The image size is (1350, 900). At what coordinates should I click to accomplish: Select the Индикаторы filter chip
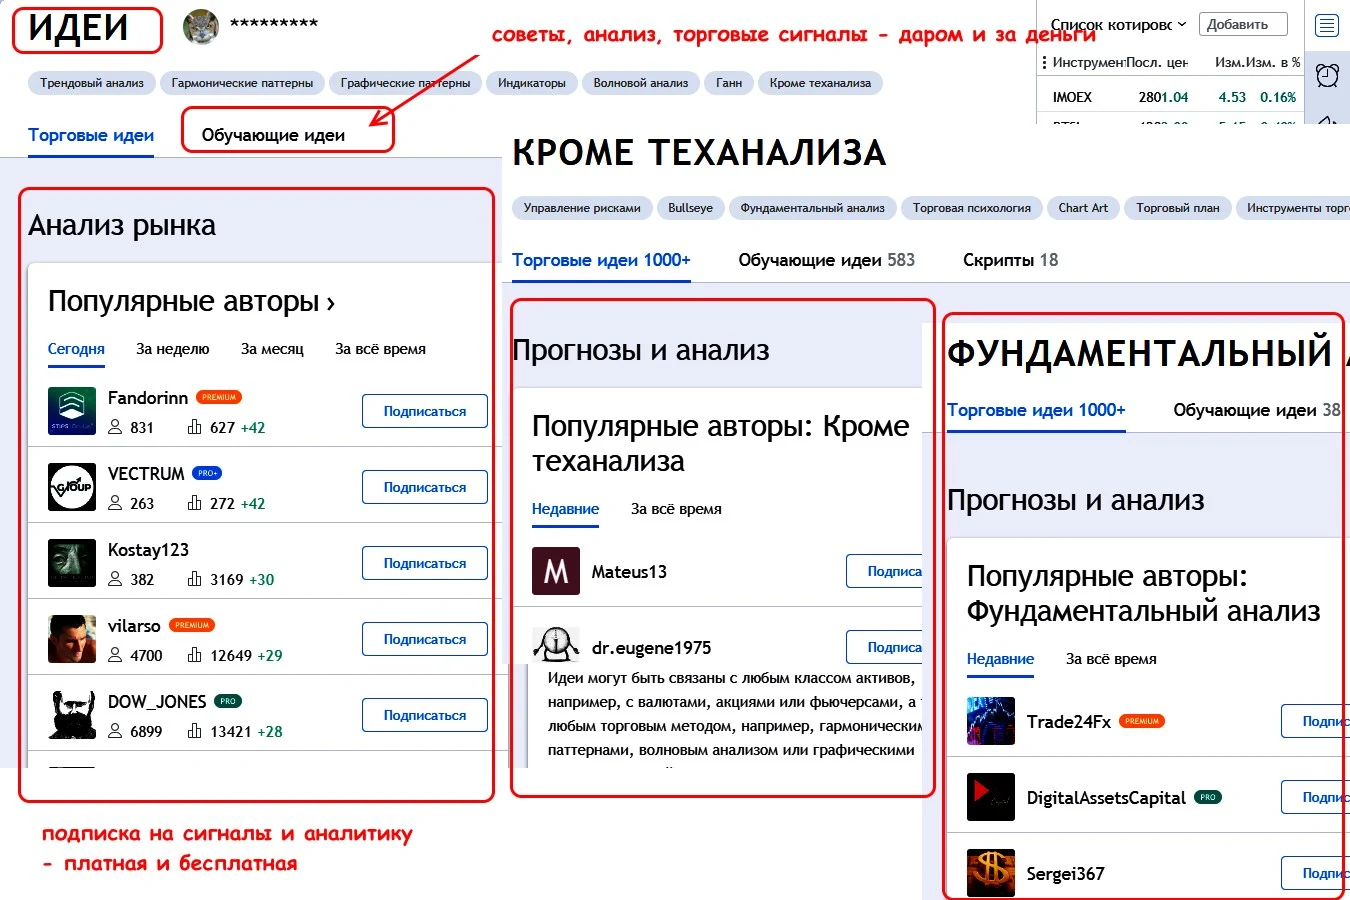[x=532, y=83]
